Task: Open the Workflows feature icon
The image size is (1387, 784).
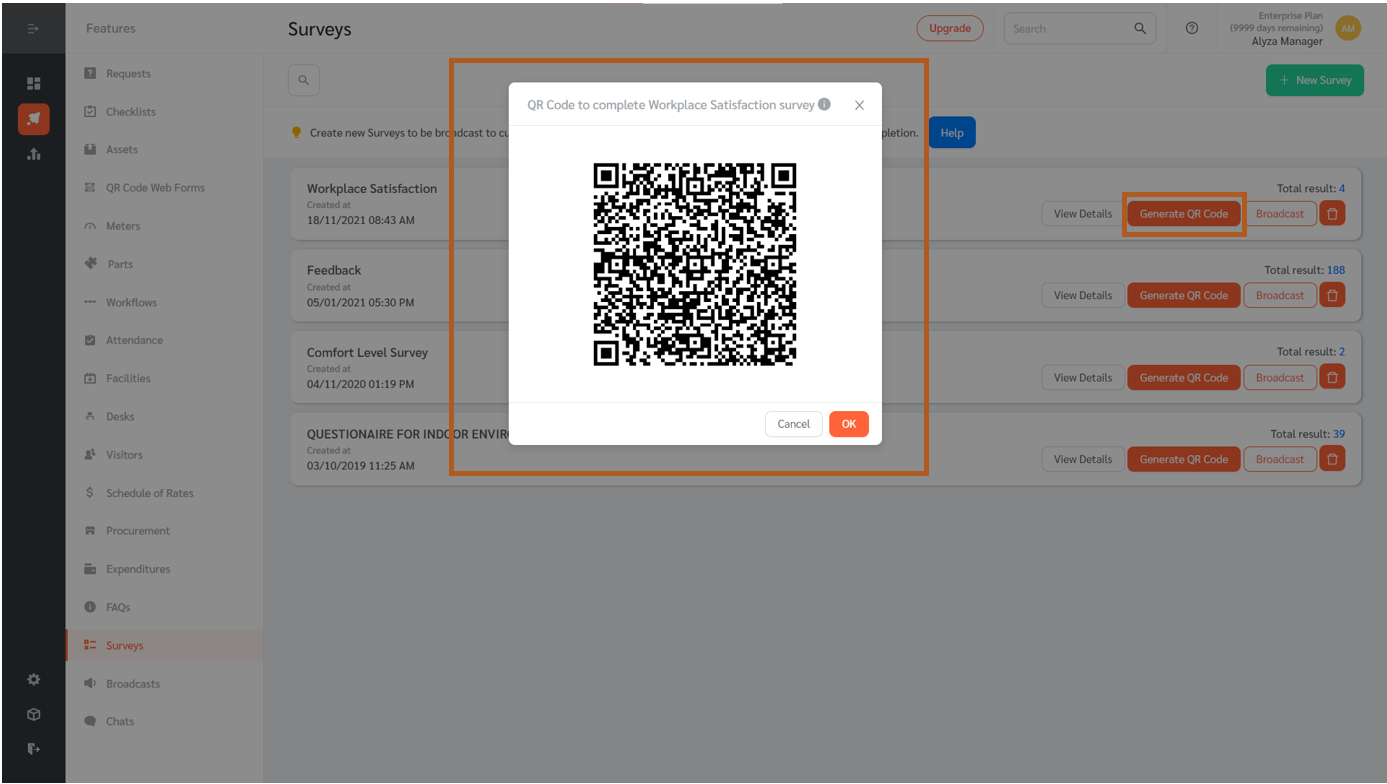Action: (x=89, y=301)
